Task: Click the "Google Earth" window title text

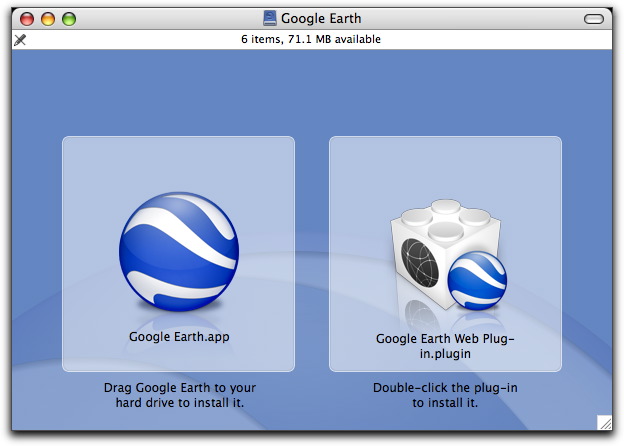Action: (x=322, y=18)
